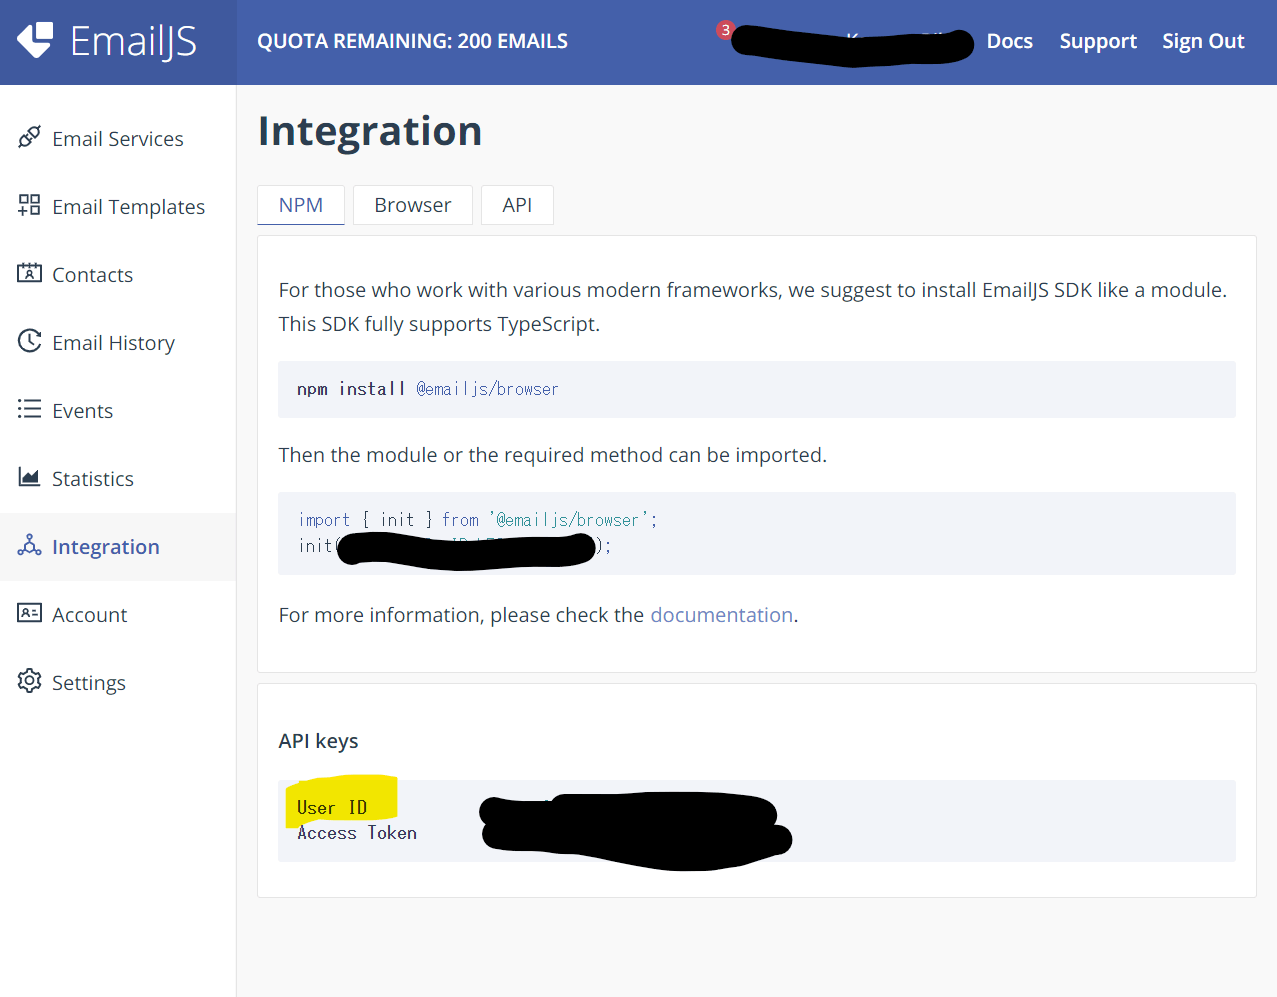The height and width of the screenshot is (997, 1277).
Task: Click the Email Templates grid icon
Action: click(x=30, y=205)
